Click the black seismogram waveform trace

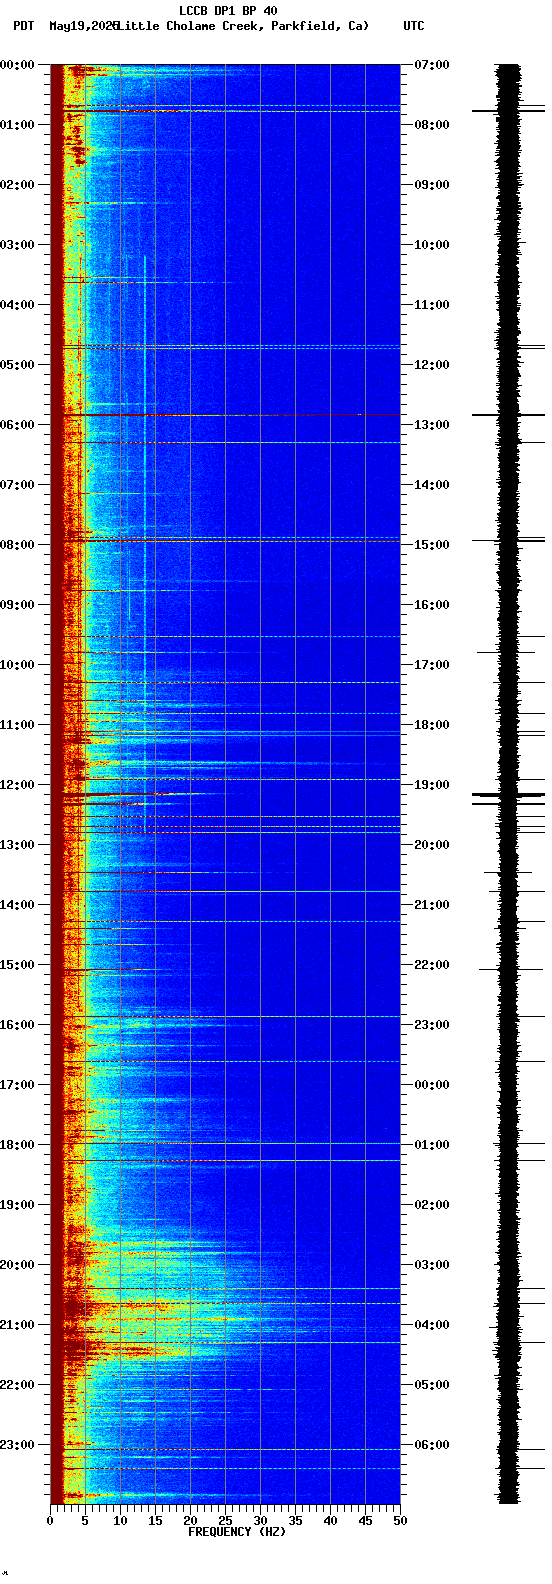(509, 784)
